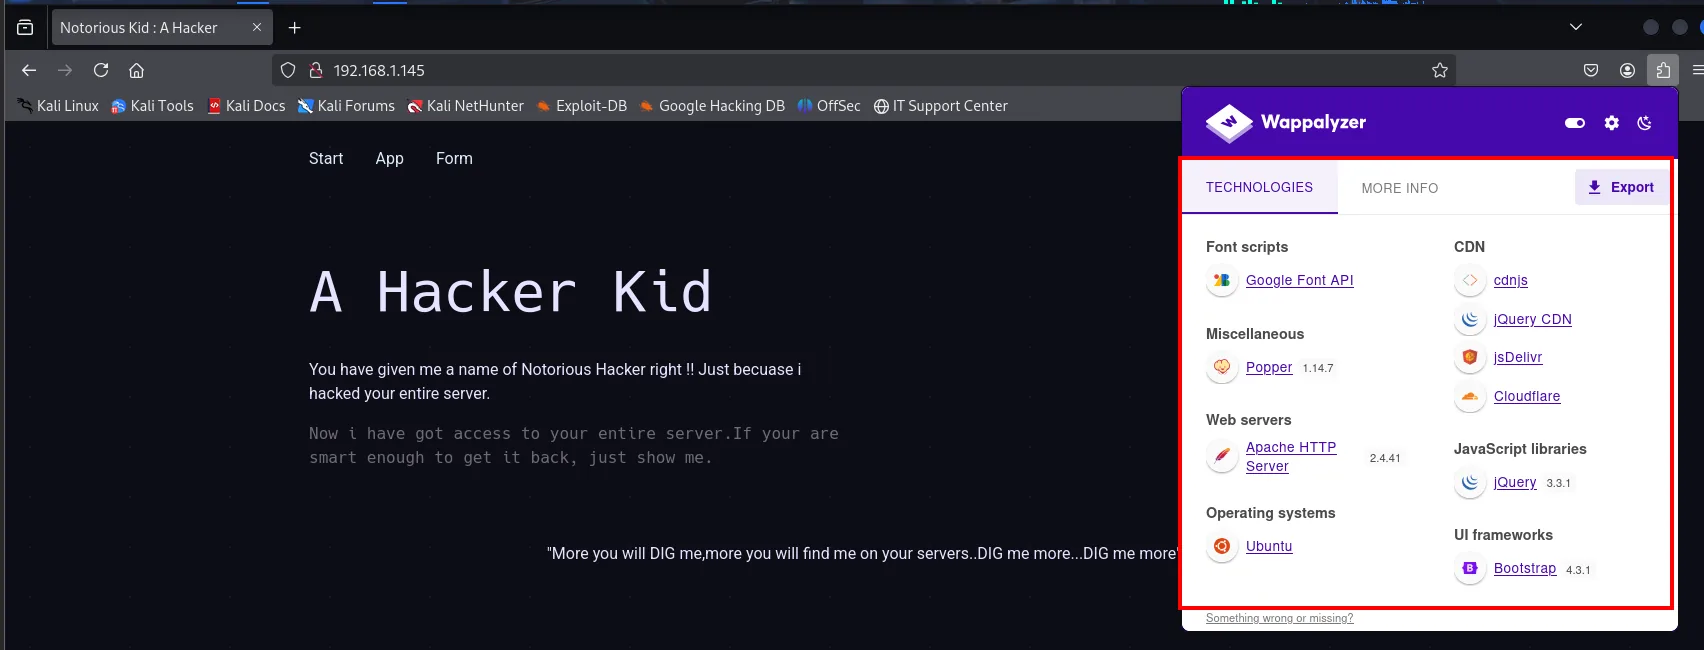Image resolution: width=1704 pixels, height=650 pixels.
Task: Open the Bootstrap framework link
Action: click(1524, 568)
